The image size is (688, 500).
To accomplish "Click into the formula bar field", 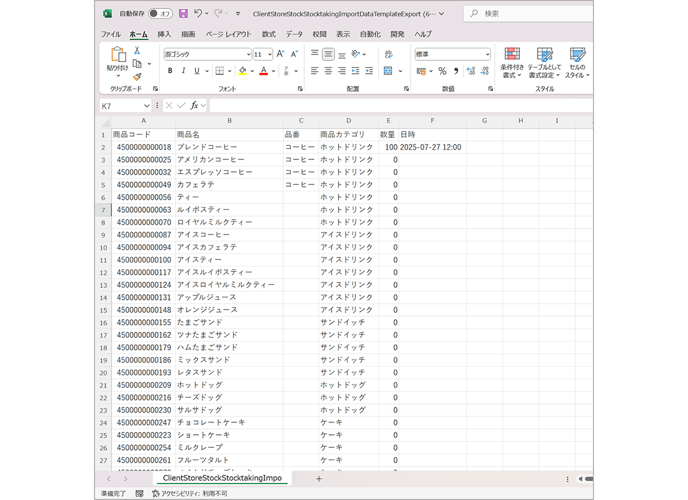I will pos(401,106).
